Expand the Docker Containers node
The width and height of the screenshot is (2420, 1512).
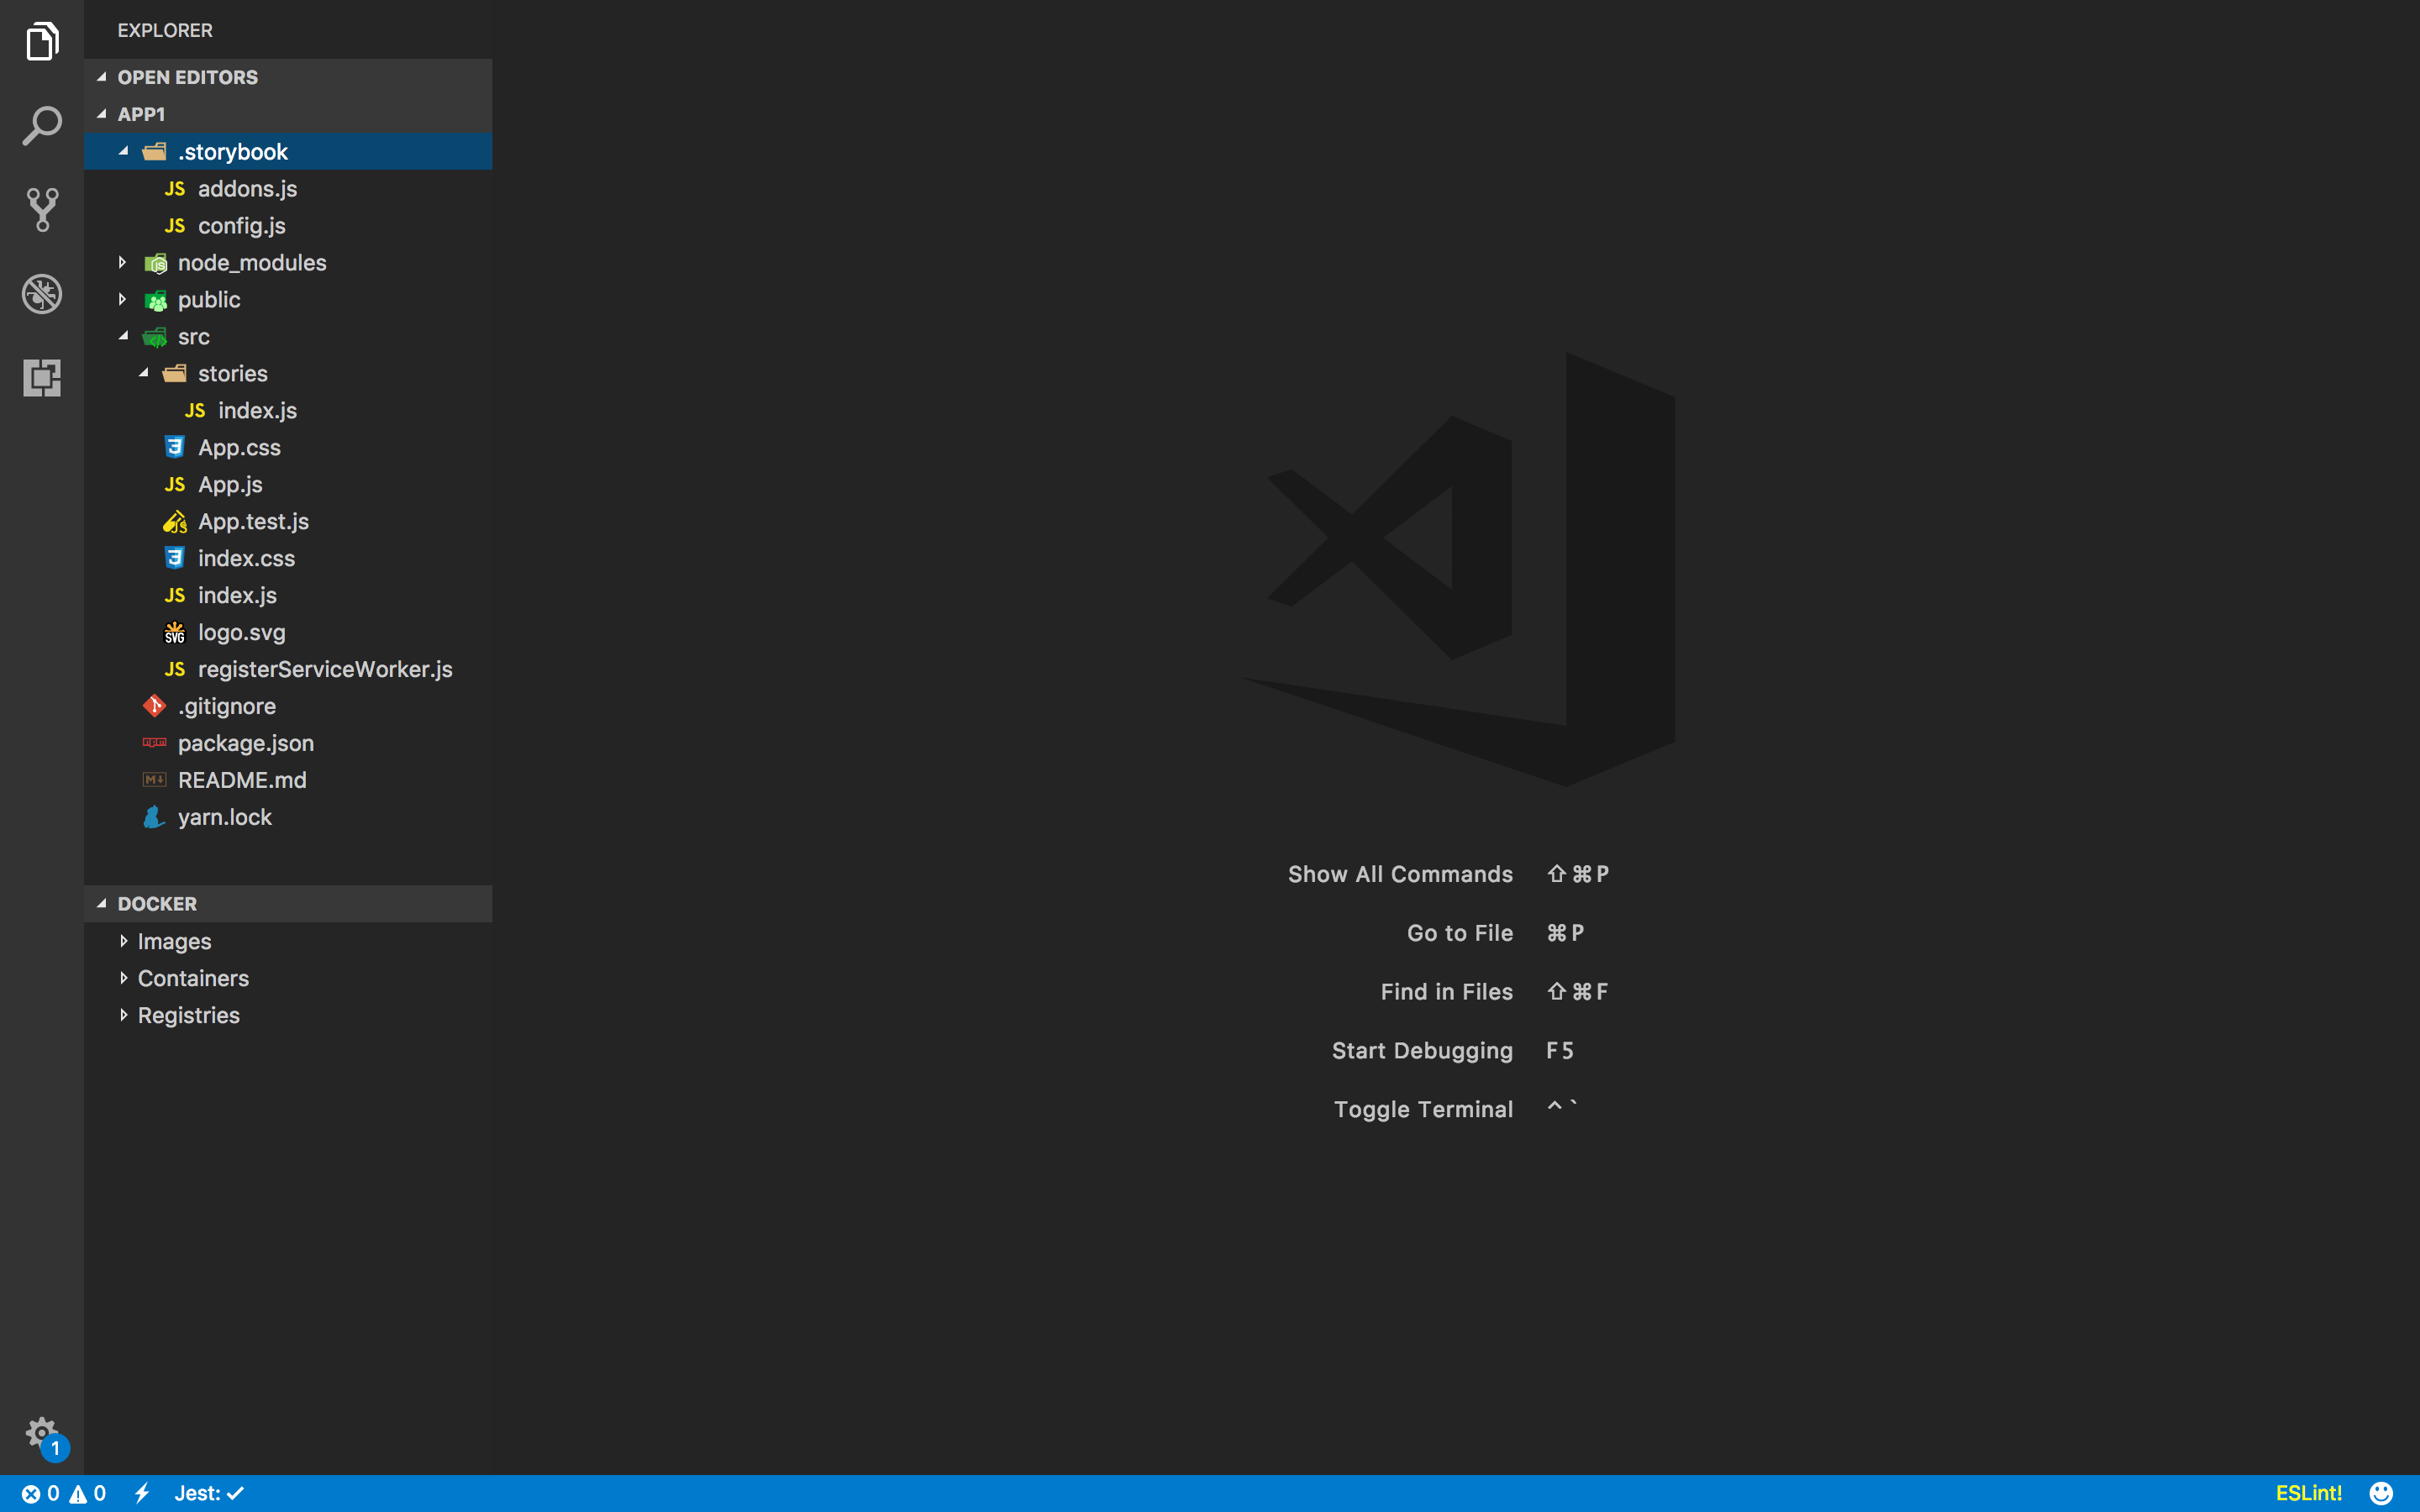[x=193, y=978]
